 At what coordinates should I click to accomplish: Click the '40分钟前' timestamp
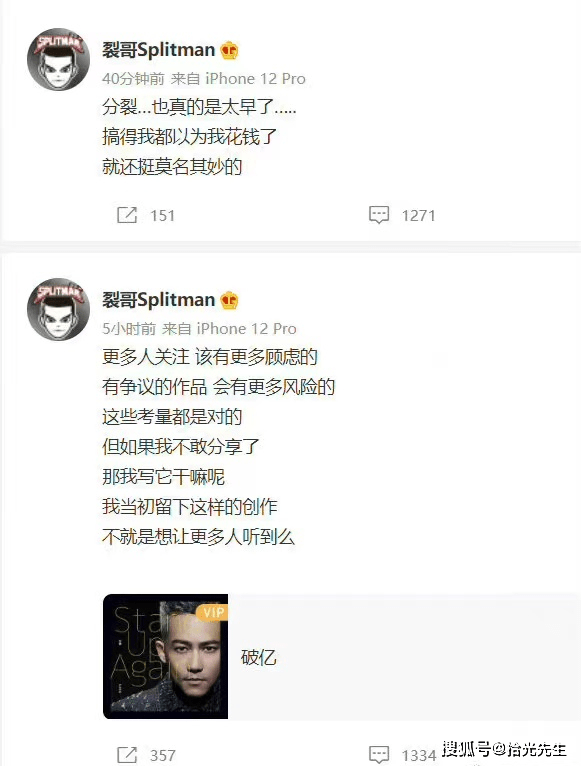(133, 79)
